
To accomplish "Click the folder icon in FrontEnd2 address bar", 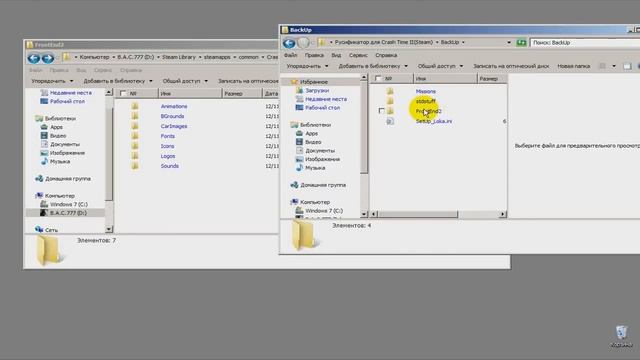I will (x=67, y=57).
